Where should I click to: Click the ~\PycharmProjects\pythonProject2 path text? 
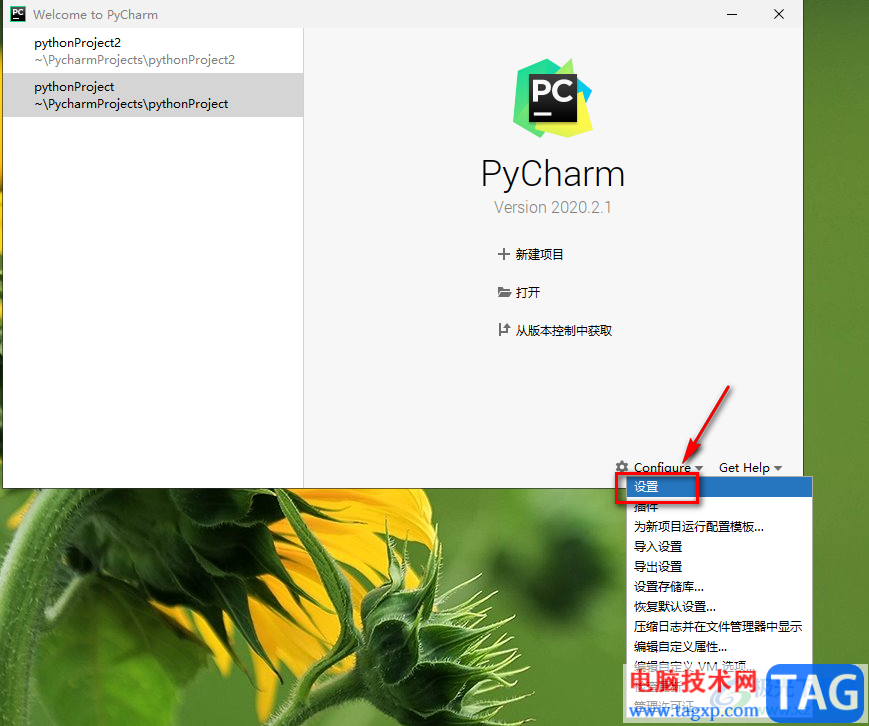tap(134, 60)
